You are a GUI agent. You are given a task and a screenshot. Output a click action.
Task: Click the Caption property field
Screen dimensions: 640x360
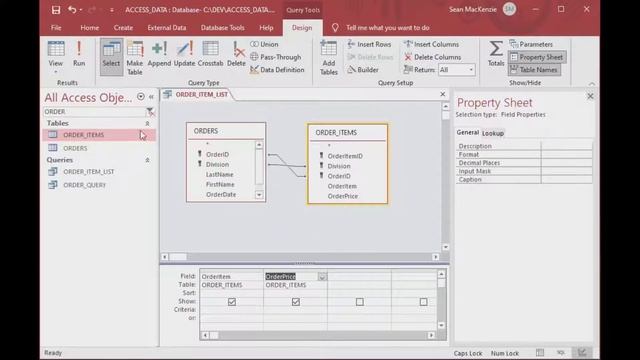[567, 179]
